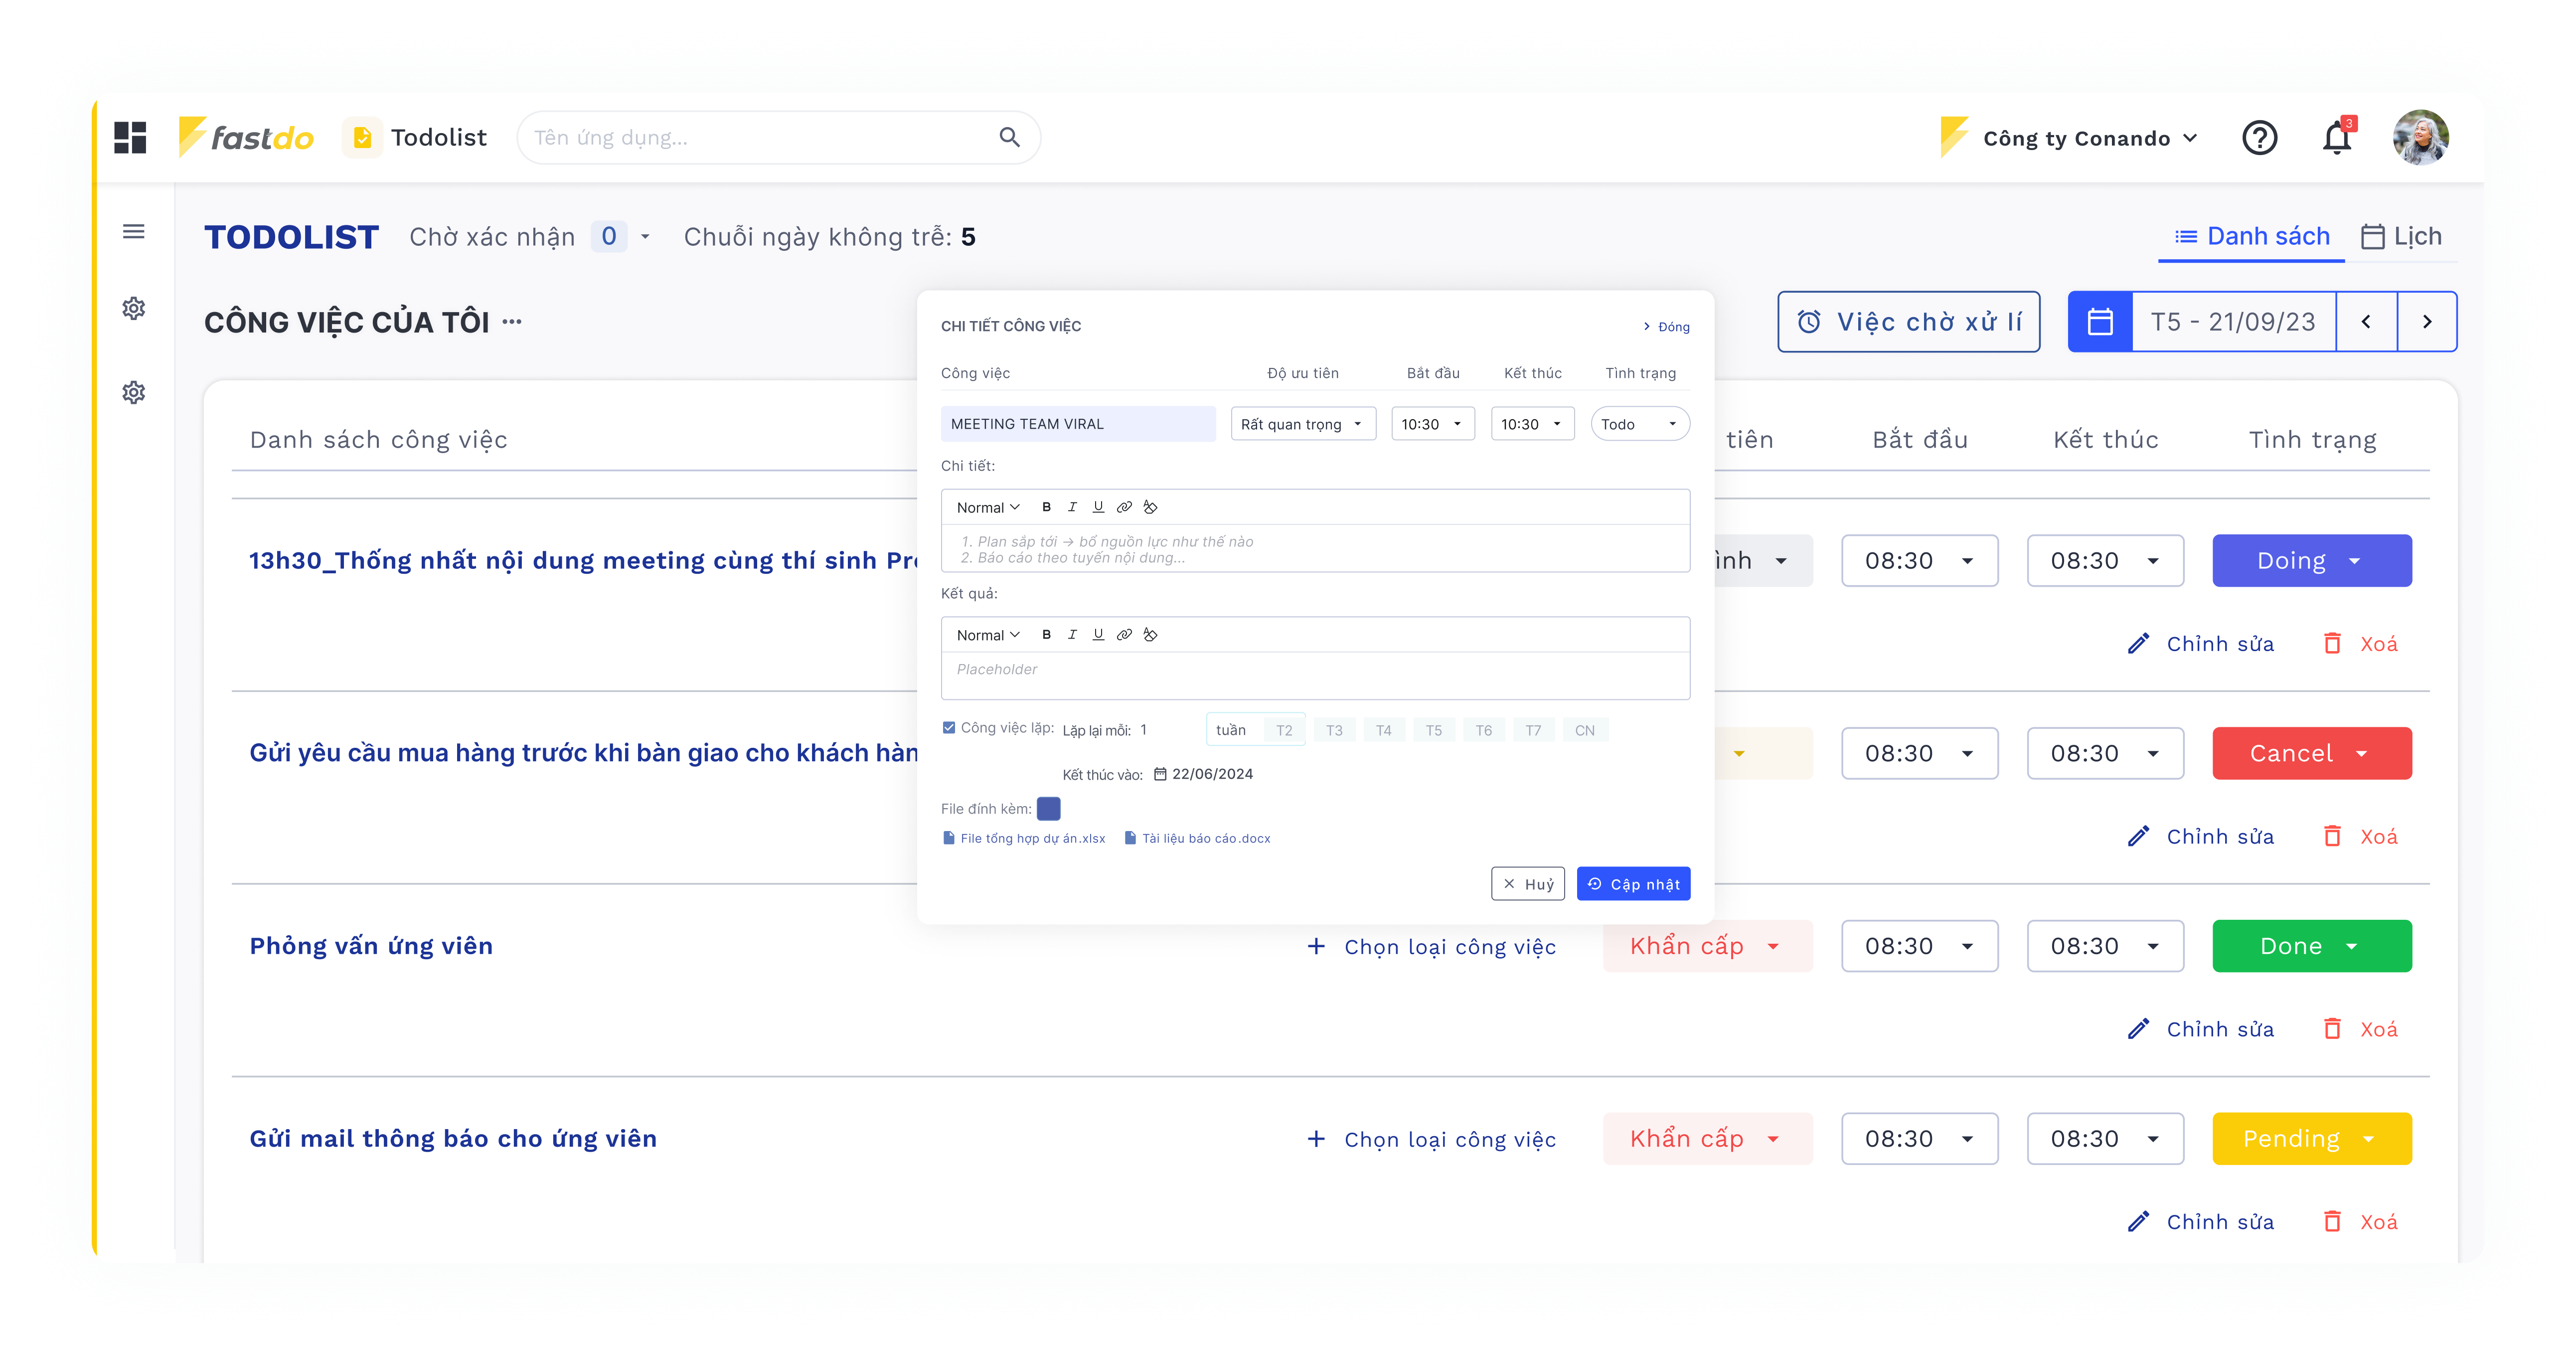The width and height of the screenshot is (2576, 1354).
Task: Switch to Danh sách view tab
Action: (2251, 236)
